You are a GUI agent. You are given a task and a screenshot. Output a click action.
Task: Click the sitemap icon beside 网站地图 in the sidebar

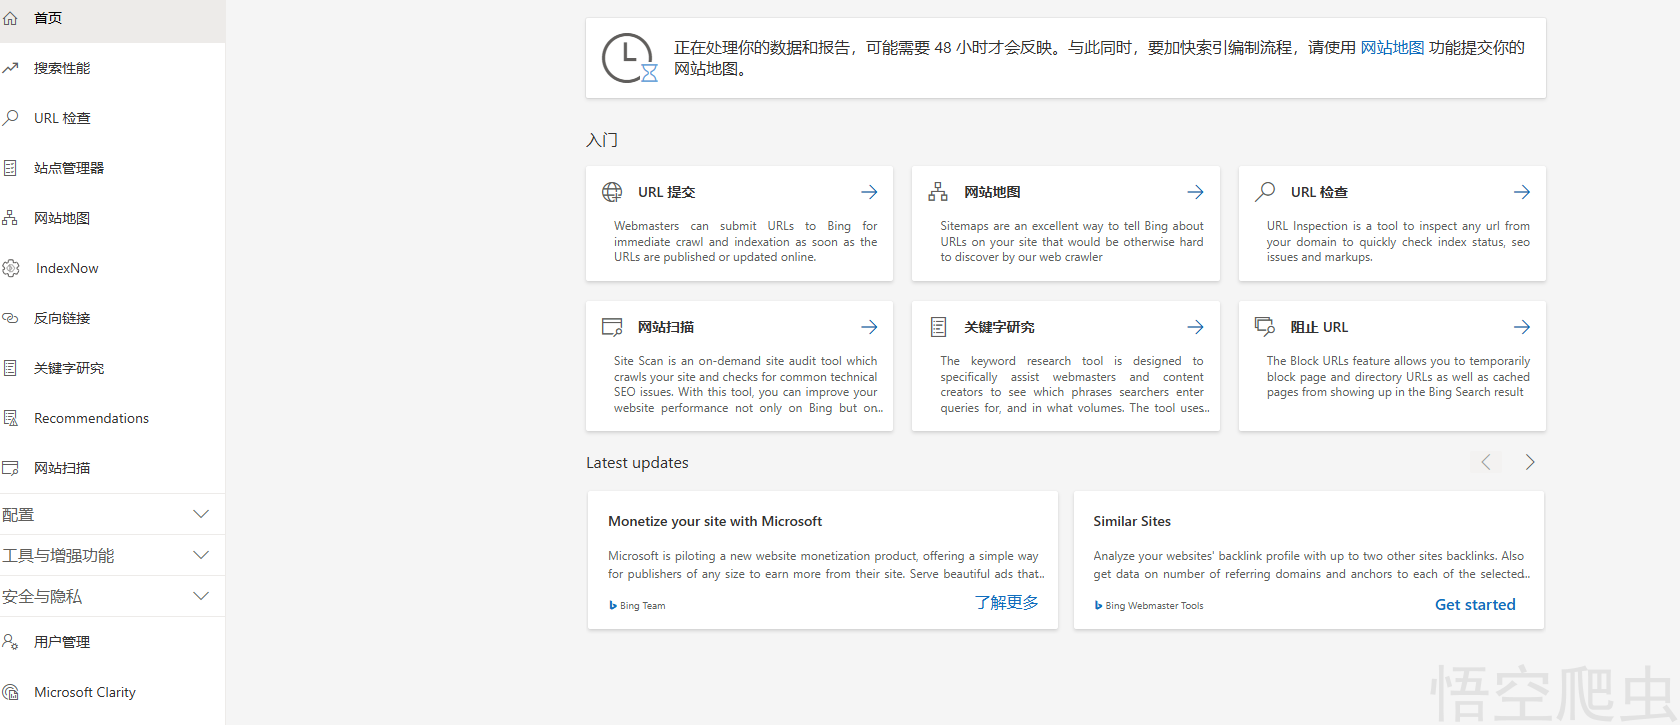click(10, 218)
